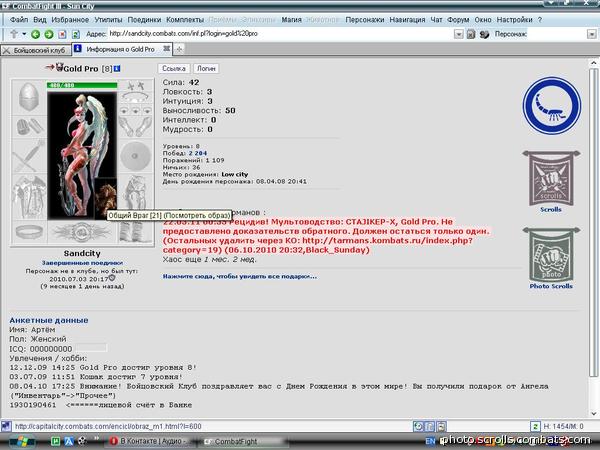Open the ? help menu
The width and height of the screenshot is (600, 450).
[540, 20]
